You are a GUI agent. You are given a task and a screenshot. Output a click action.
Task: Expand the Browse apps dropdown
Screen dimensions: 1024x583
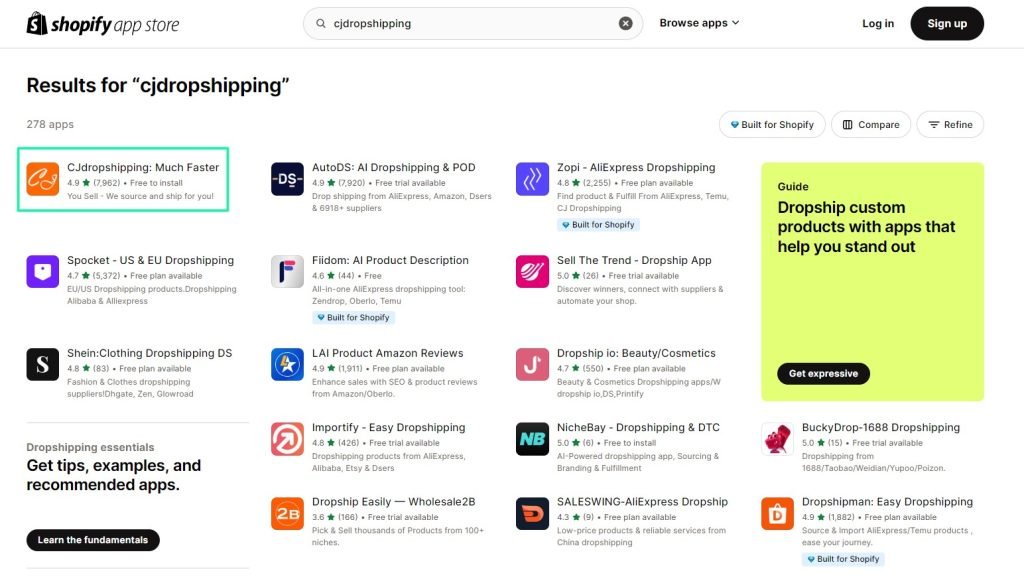[x=699, y=23]
